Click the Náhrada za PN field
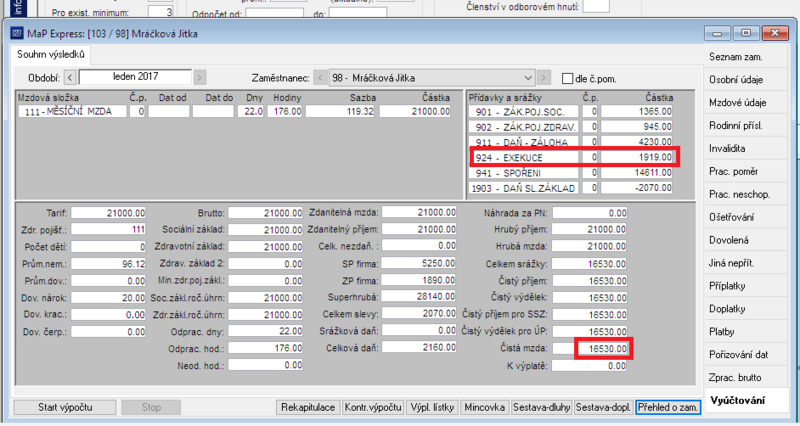 [x=589, y=213]
